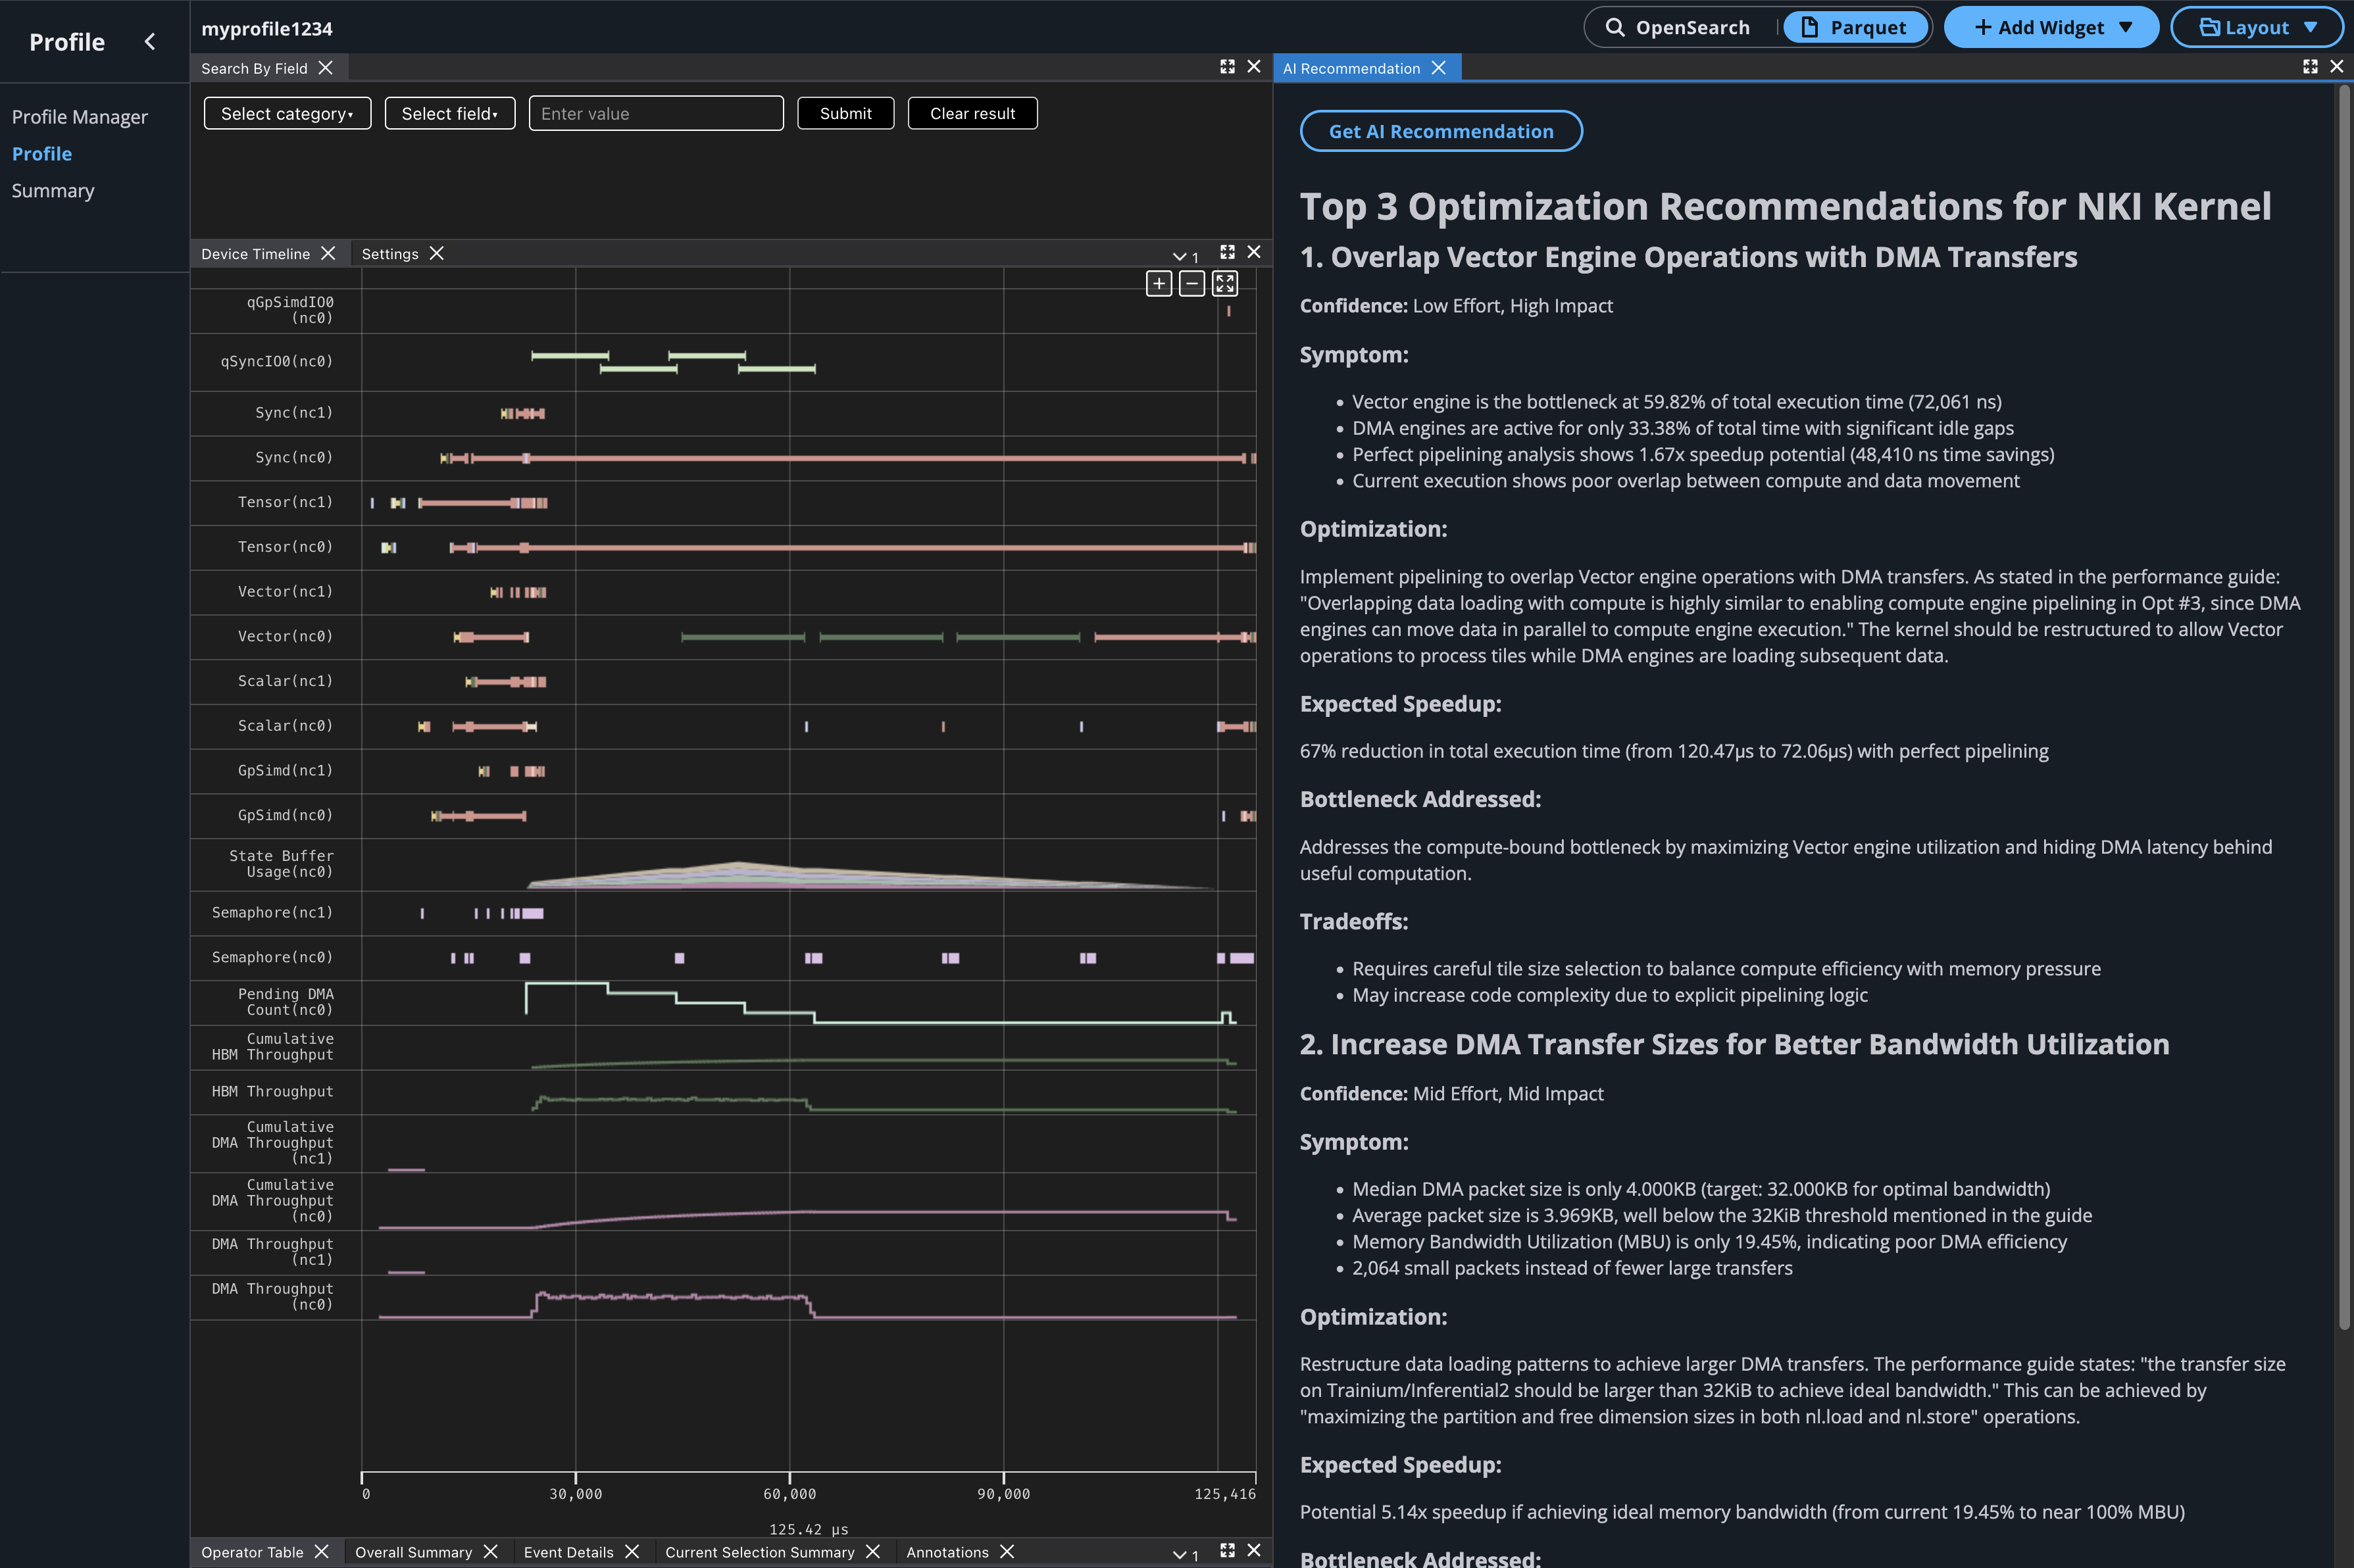Image resolution: width=2354 pixels, height=1568 pixels.
Task: Open the Select category dropdown
Action: click(287, 113)
